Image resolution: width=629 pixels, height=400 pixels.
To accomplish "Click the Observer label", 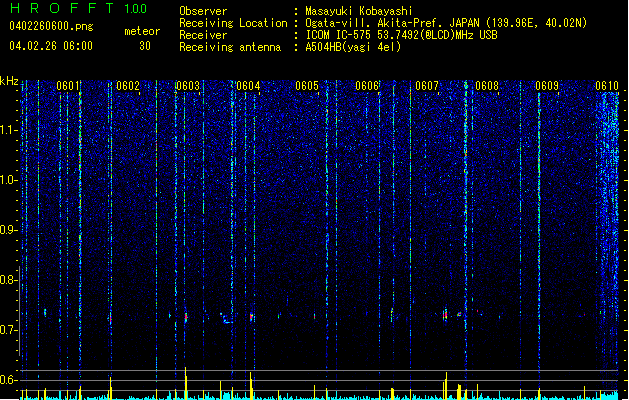I will click(203, 11).
